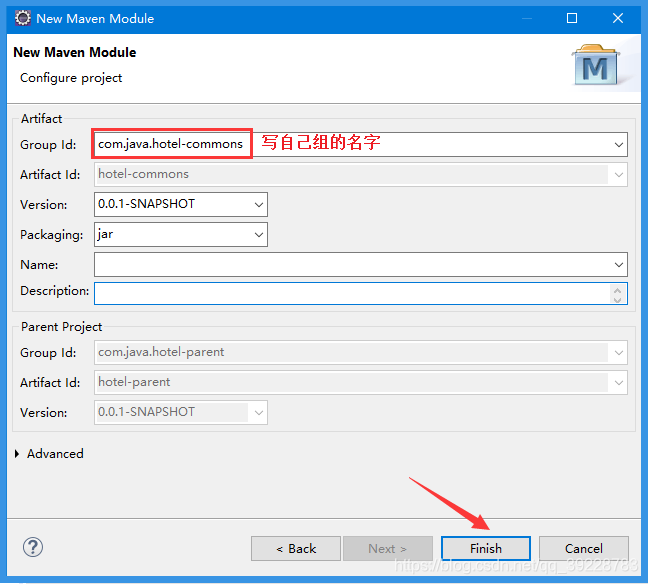
Task: Click the 'Artifact' group label
Action: 41,119
